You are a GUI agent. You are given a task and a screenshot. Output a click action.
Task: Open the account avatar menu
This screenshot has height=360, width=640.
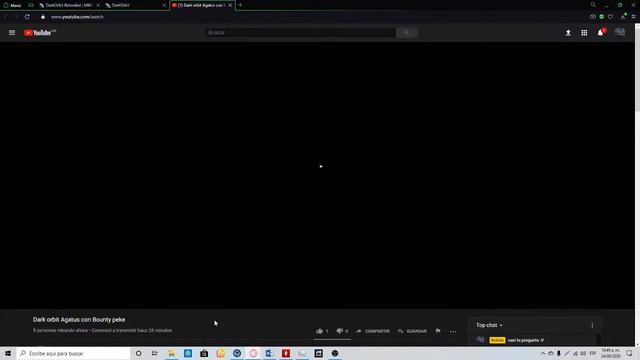pyautogui.click(x=620, y=32)
